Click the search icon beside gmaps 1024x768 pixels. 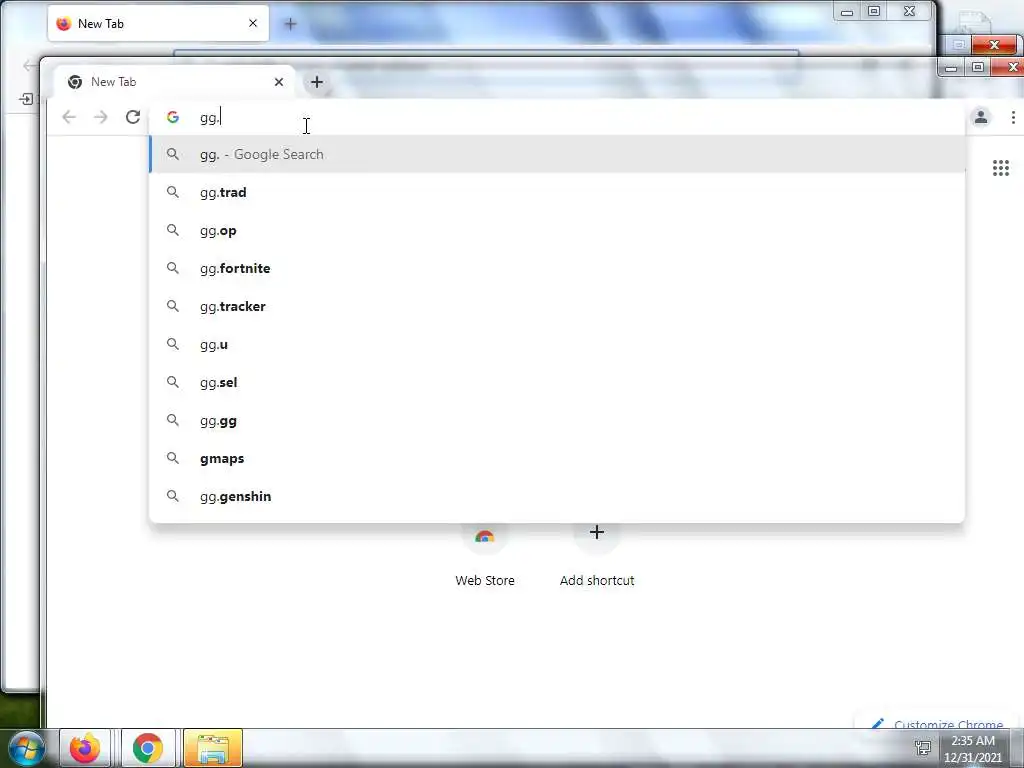tap(172, 458)
